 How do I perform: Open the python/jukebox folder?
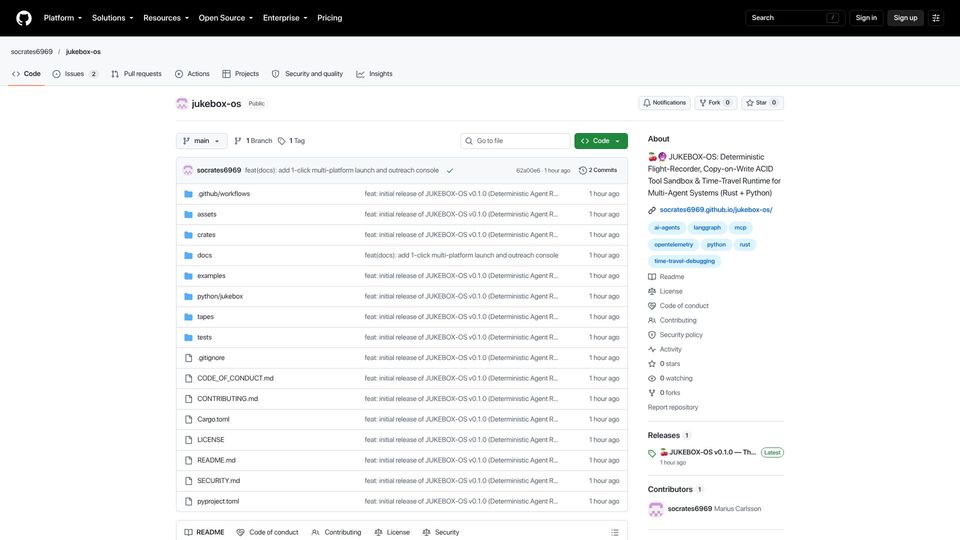click(x=220, y=296)
